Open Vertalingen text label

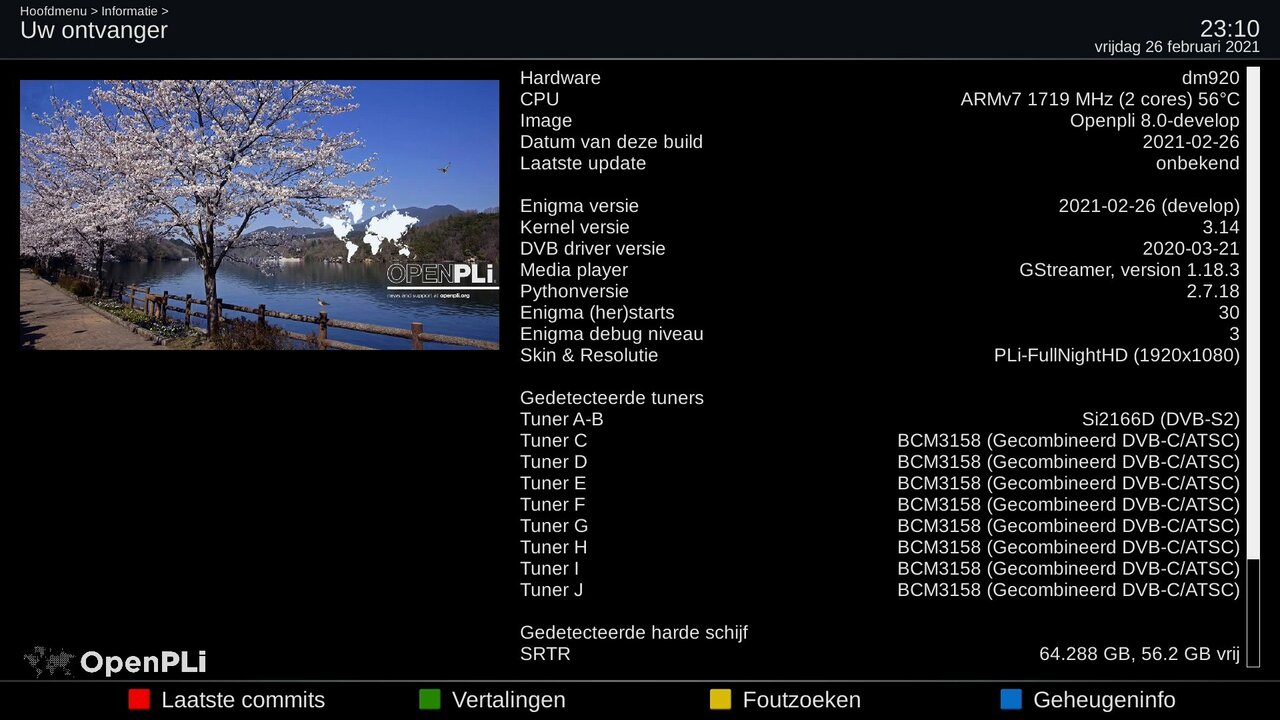tap(508, 700)
